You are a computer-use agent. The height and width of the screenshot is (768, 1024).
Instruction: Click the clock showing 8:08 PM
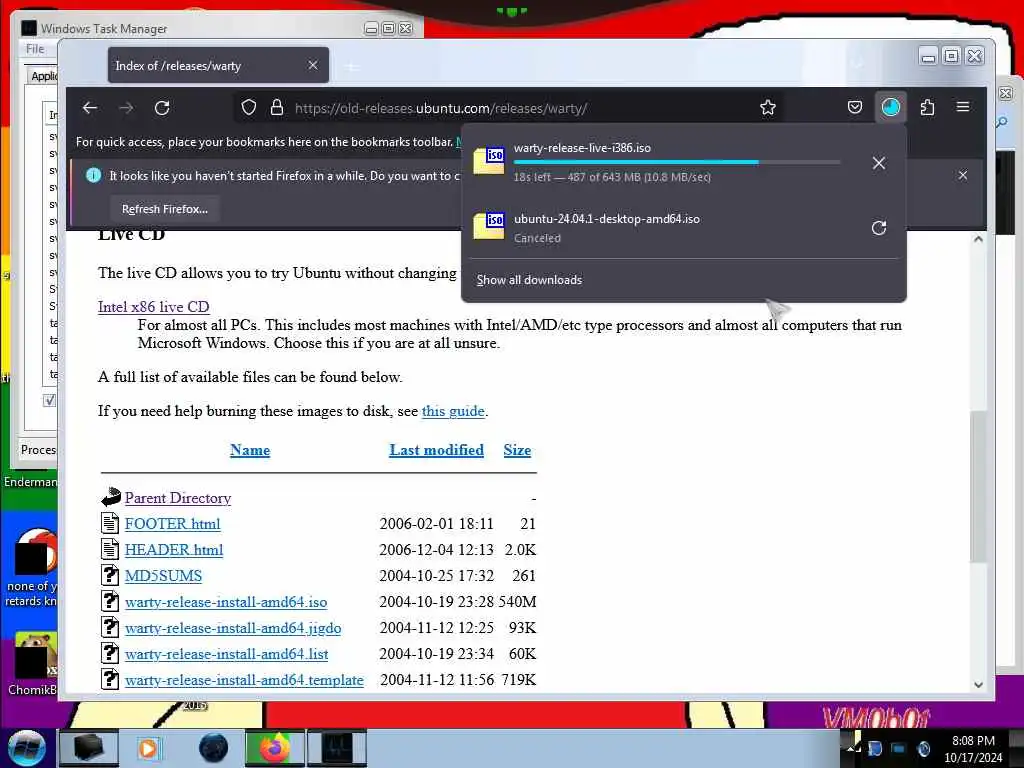pos(973,741)
